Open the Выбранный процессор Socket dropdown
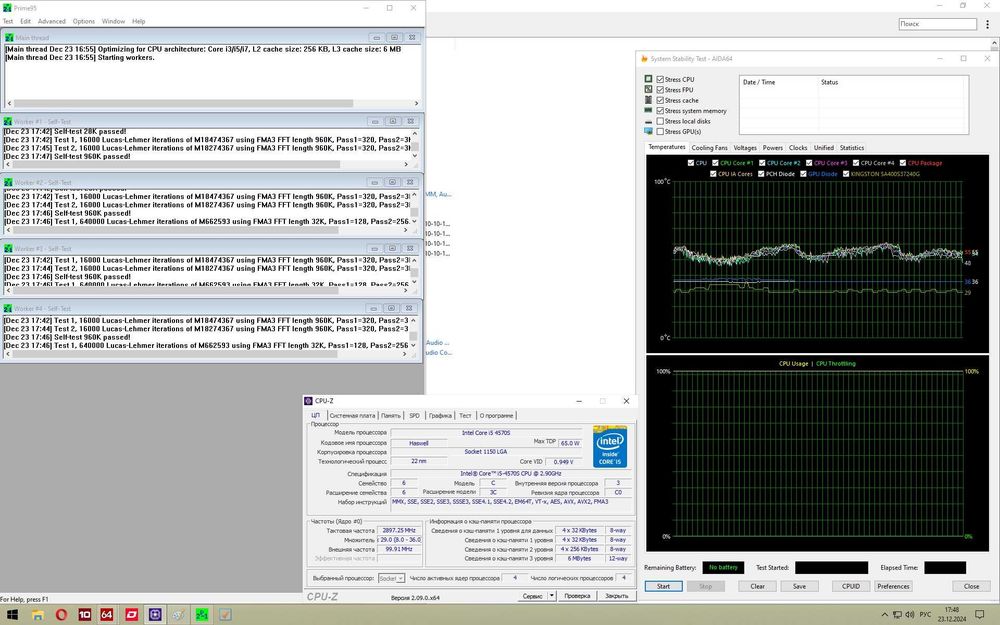Image resolution: width=1000 pixels, height=625 pixels. (x=392, y=578)
